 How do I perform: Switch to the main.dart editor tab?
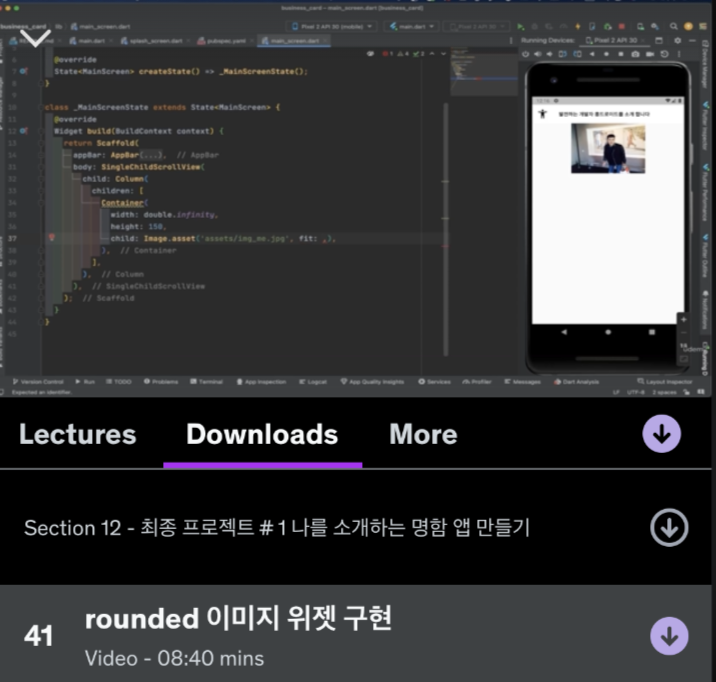tap(91, 41)
